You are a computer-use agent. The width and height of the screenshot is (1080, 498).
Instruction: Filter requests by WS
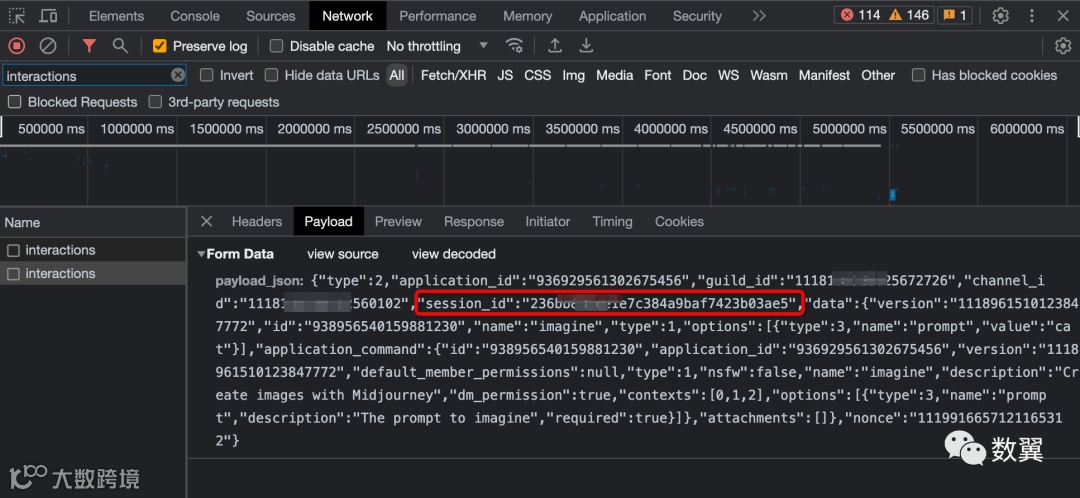pyautogui.click(x=728, y=75)
